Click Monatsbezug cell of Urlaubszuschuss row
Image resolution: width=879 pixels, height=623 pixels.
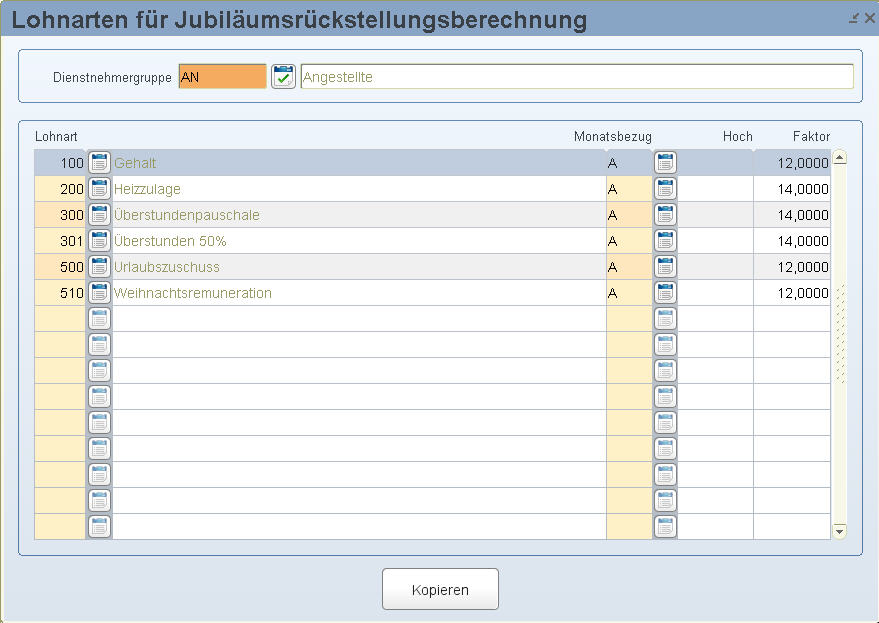coord(629,267)
